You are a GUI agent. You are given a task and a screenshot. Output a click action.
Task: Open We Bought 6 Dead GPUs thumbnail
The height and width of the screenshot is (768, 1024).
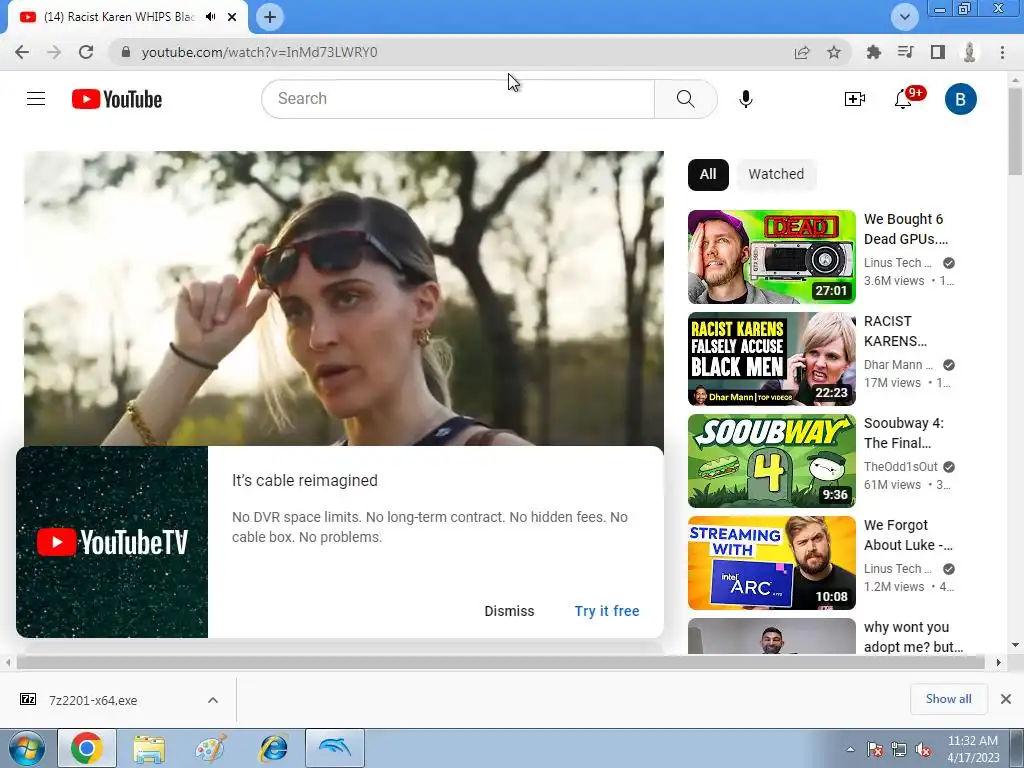coord(771,257)
